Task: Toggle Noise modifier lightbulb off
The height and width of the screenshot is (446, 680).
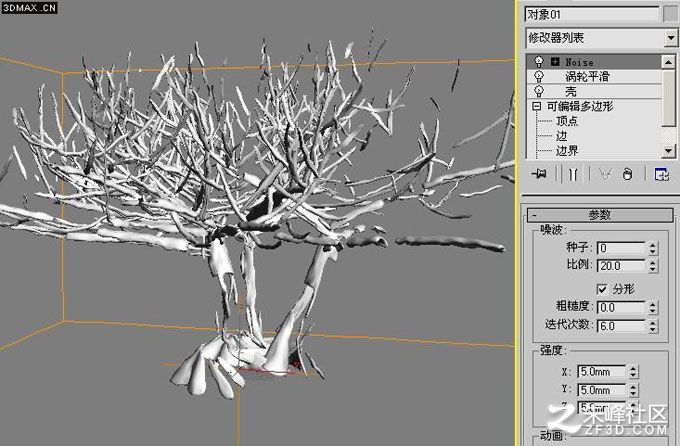Action: [x=539, y=62]
